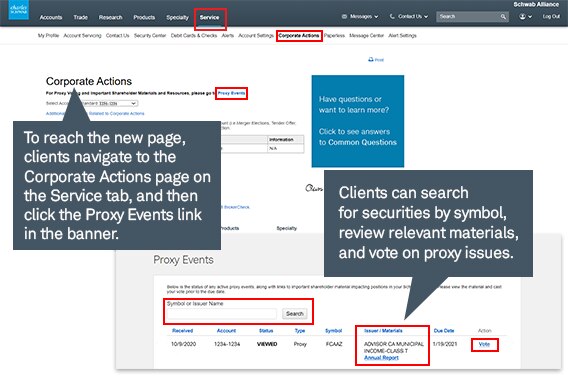Open the BrokerCheck link
This screenshot has width=568, height=382.
point(237,207)
